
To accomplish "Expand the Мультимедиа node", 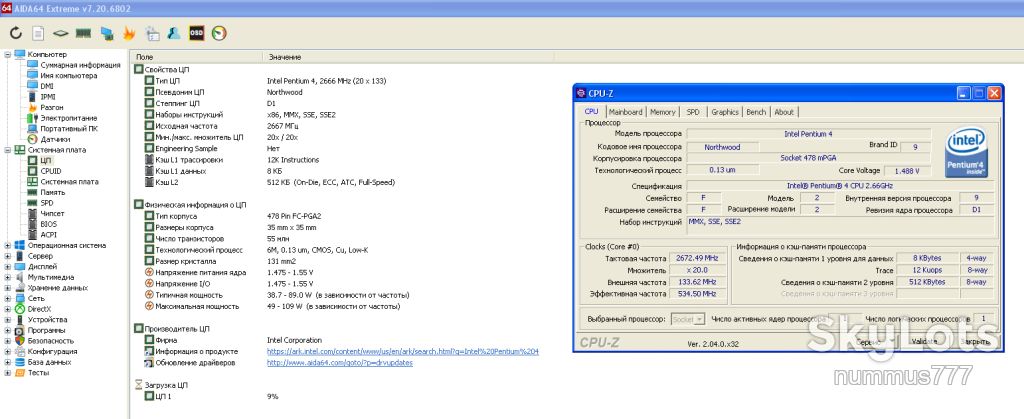I will [7, 277].
